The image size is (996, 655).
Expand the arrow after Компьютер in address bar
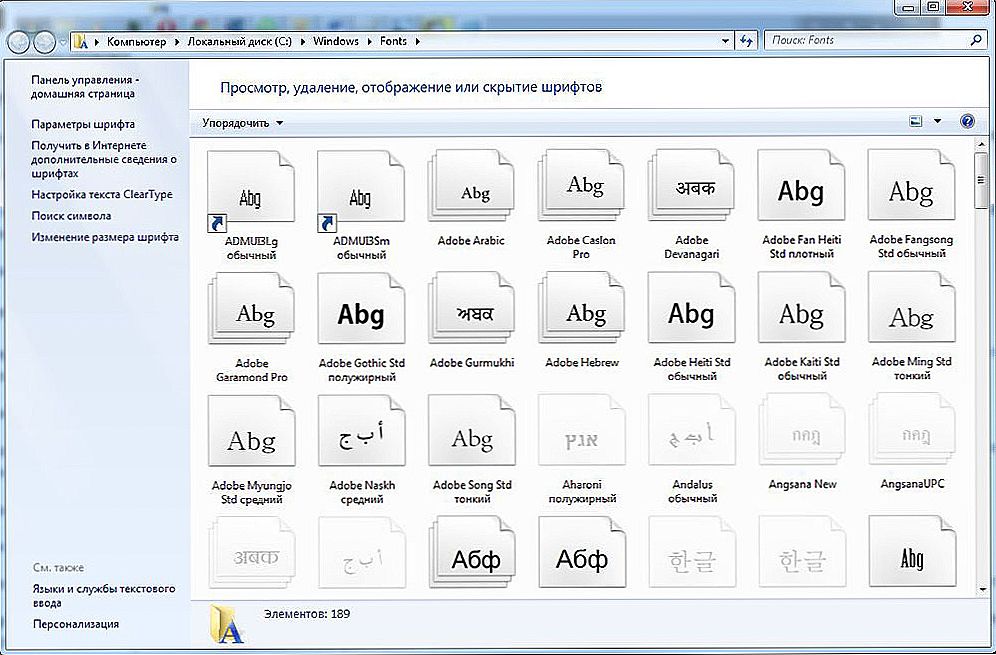tap(177, 41)
